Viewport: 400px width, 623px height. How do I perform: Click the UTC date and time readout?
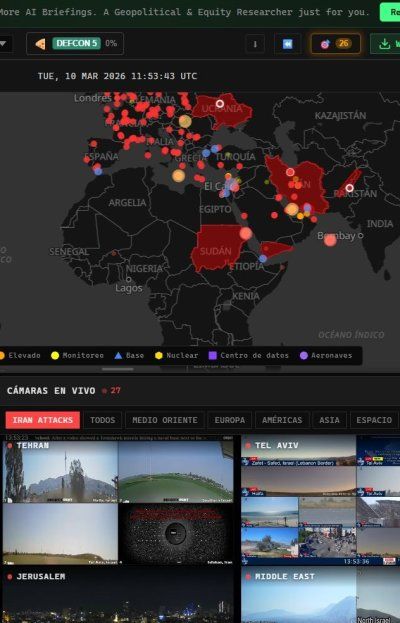[x=117, y=76]
